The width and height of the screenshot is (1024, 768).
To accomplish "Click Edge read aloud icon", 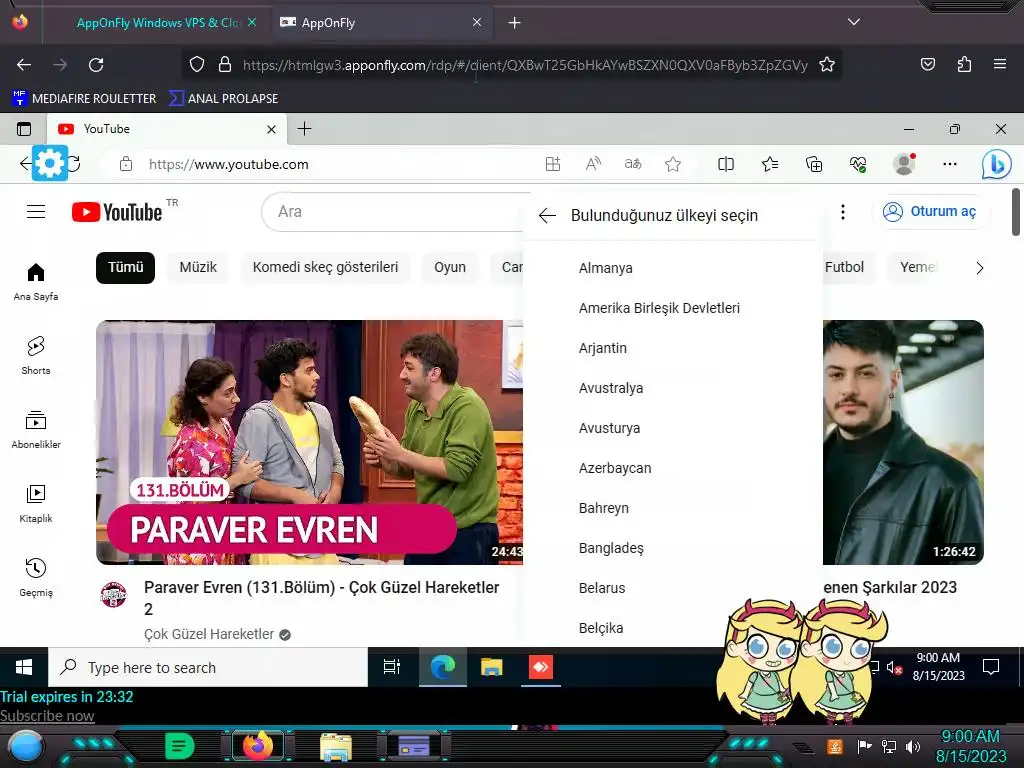I will tap(593, 165).
